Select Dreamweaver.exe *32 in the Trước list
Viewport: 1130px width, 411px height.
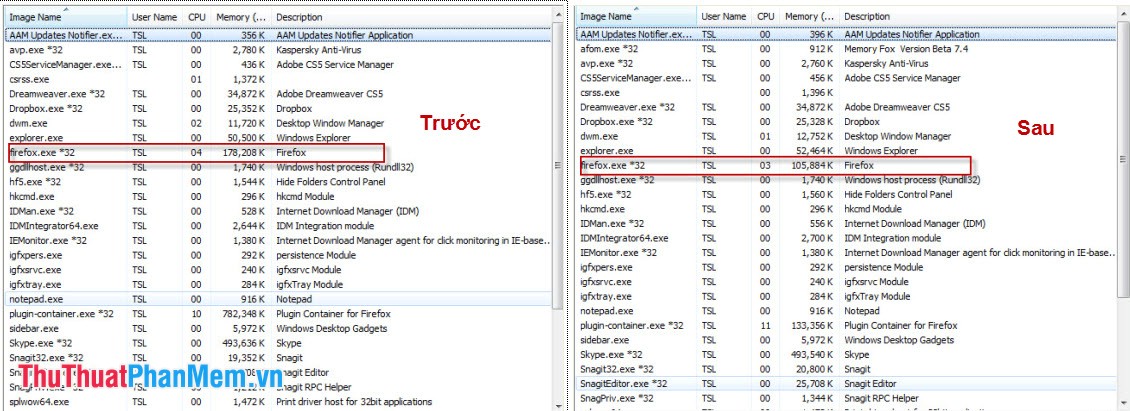(x=279, y=94)
